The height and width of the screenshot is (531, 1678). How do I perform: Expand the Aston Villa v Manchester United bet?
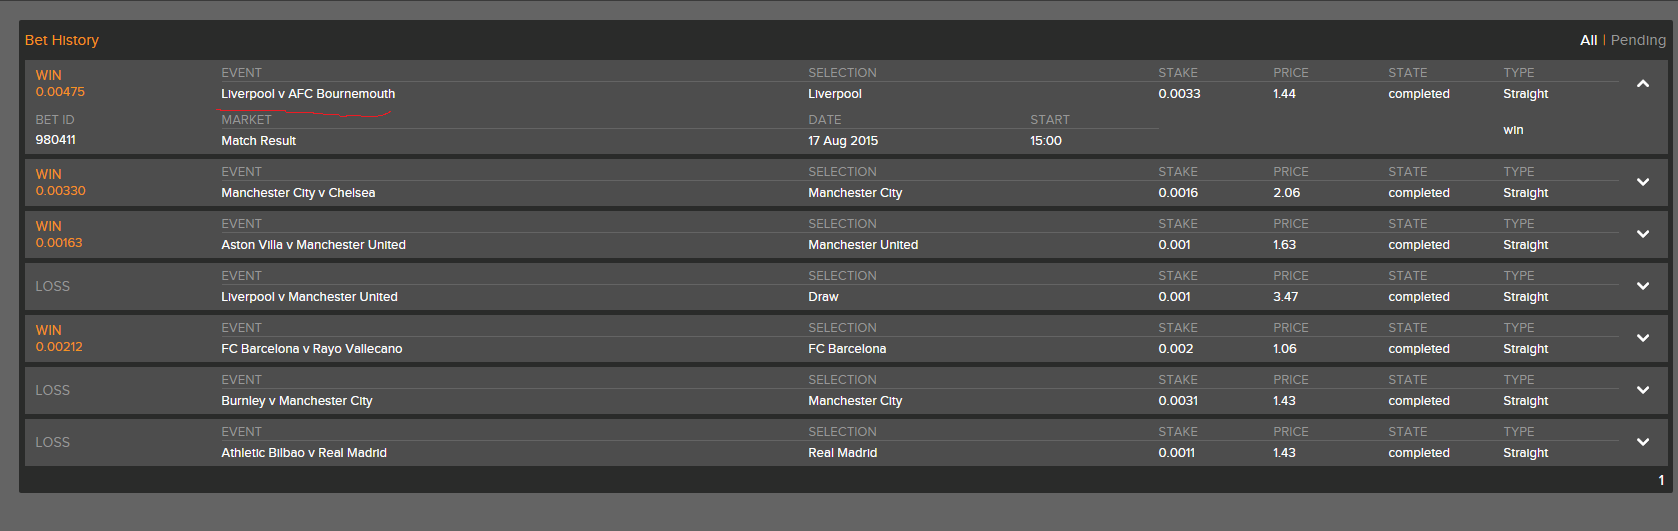click(x=1642, y=234)
